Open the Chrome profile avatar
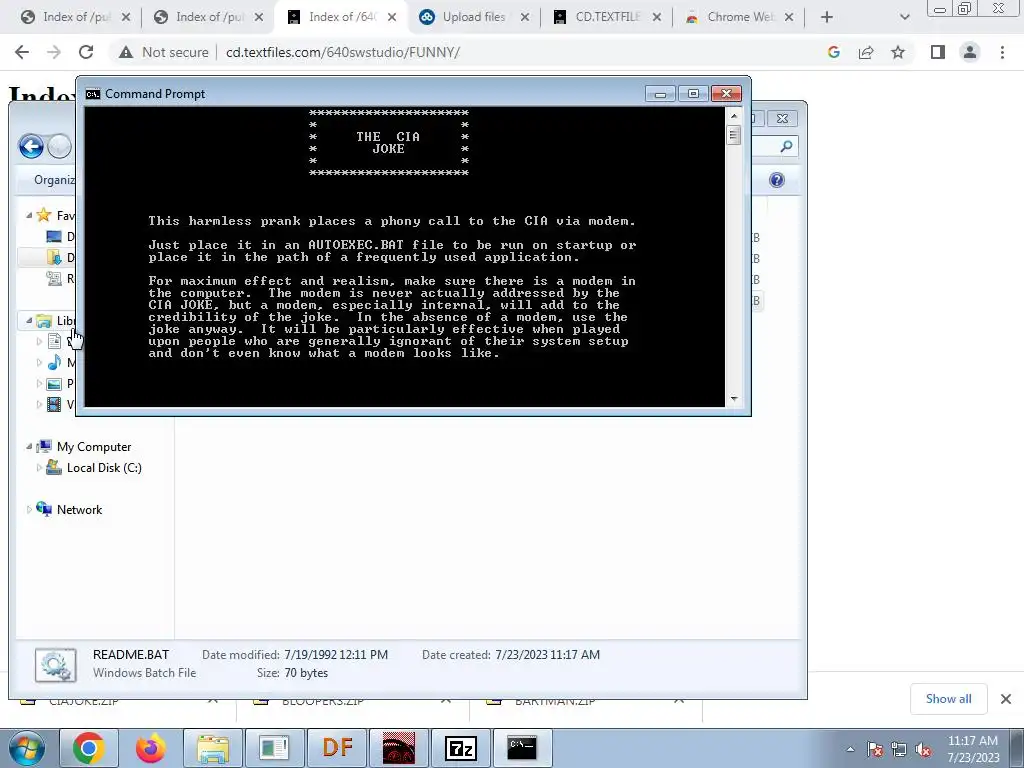Screen dimensions: 1024x768 (970, 52)
